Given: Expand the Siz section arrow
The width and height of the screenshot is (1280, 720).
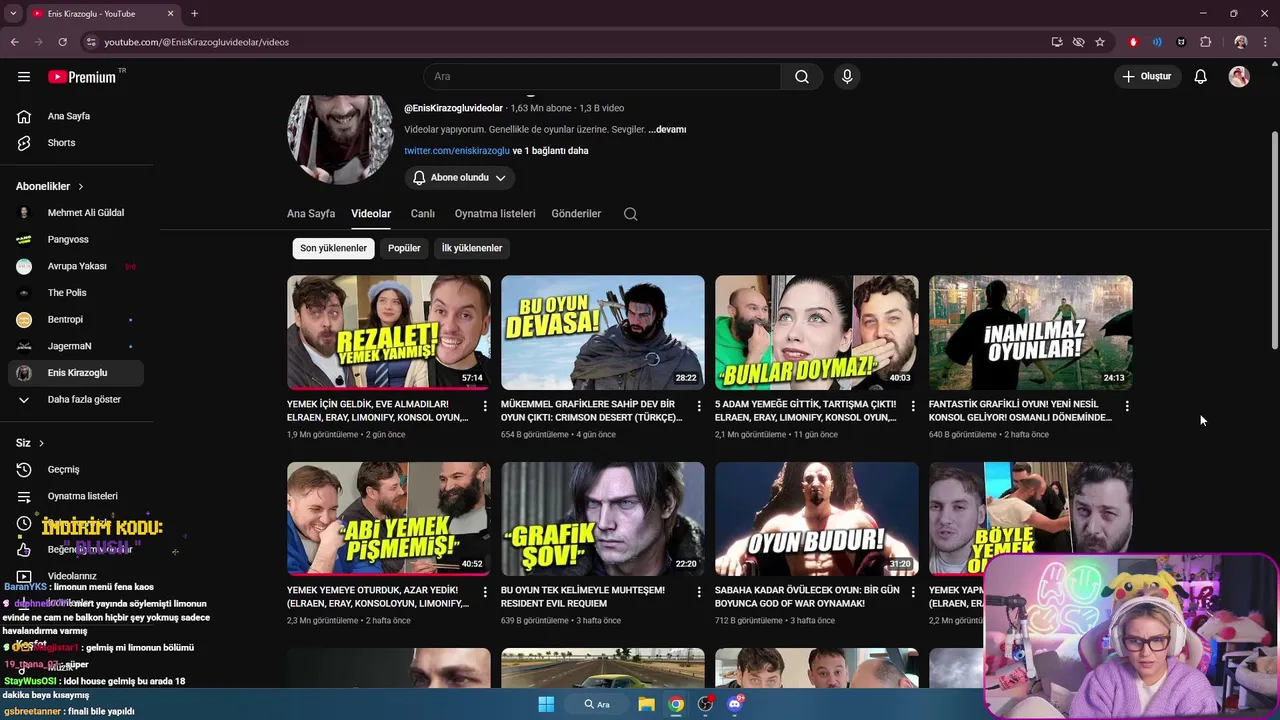Looking at the screenshot, I should click(x=41, y=443).
